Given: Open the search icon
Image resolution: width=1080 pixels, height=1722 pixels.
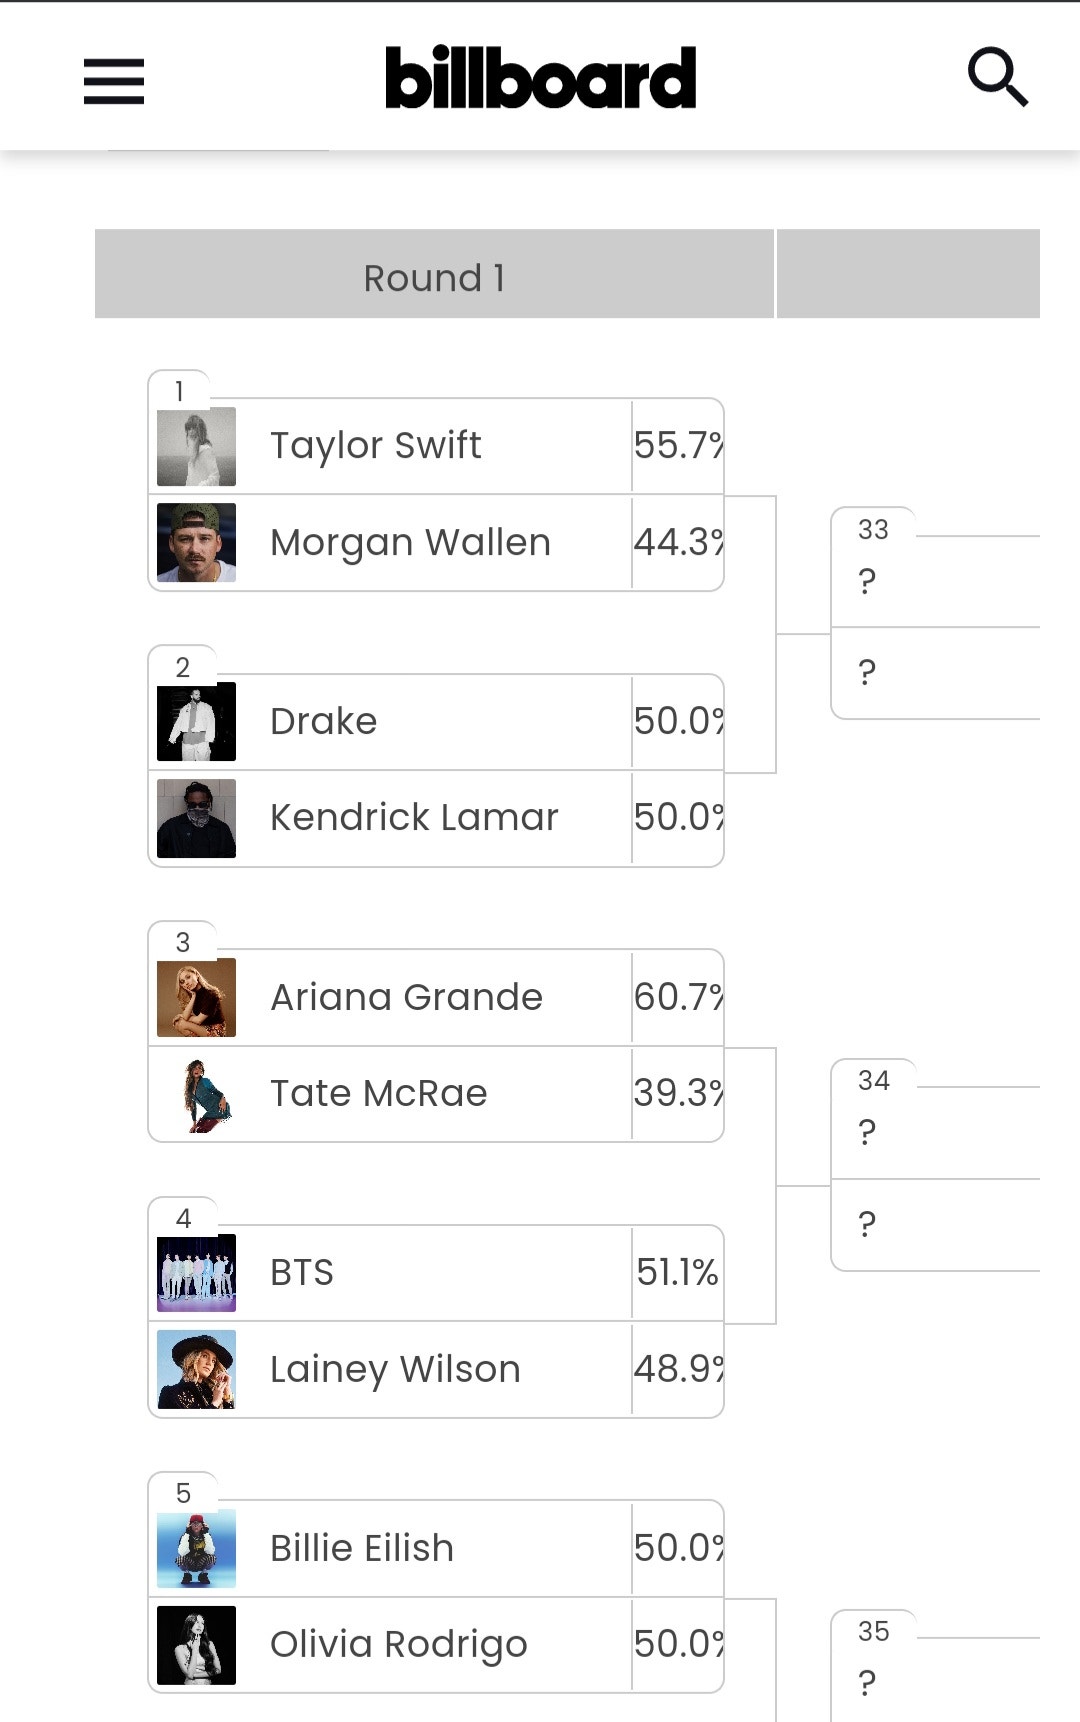Looking at the screenshot, I should tap(998, 77).
